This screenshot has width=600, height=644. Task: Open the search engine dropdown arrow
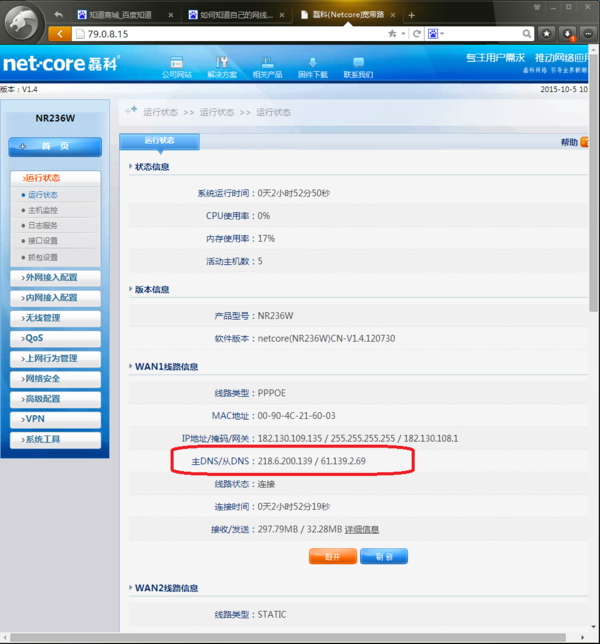442,34
